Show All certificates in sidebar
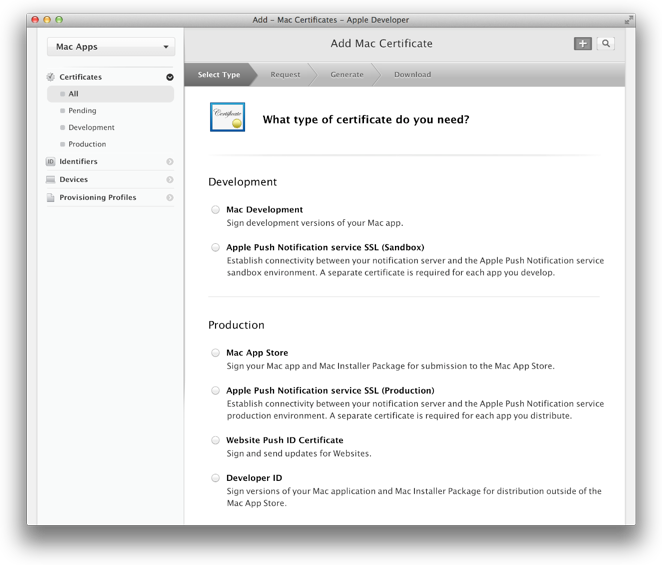Viewport: 662px width, 565px height. [110, 94]
